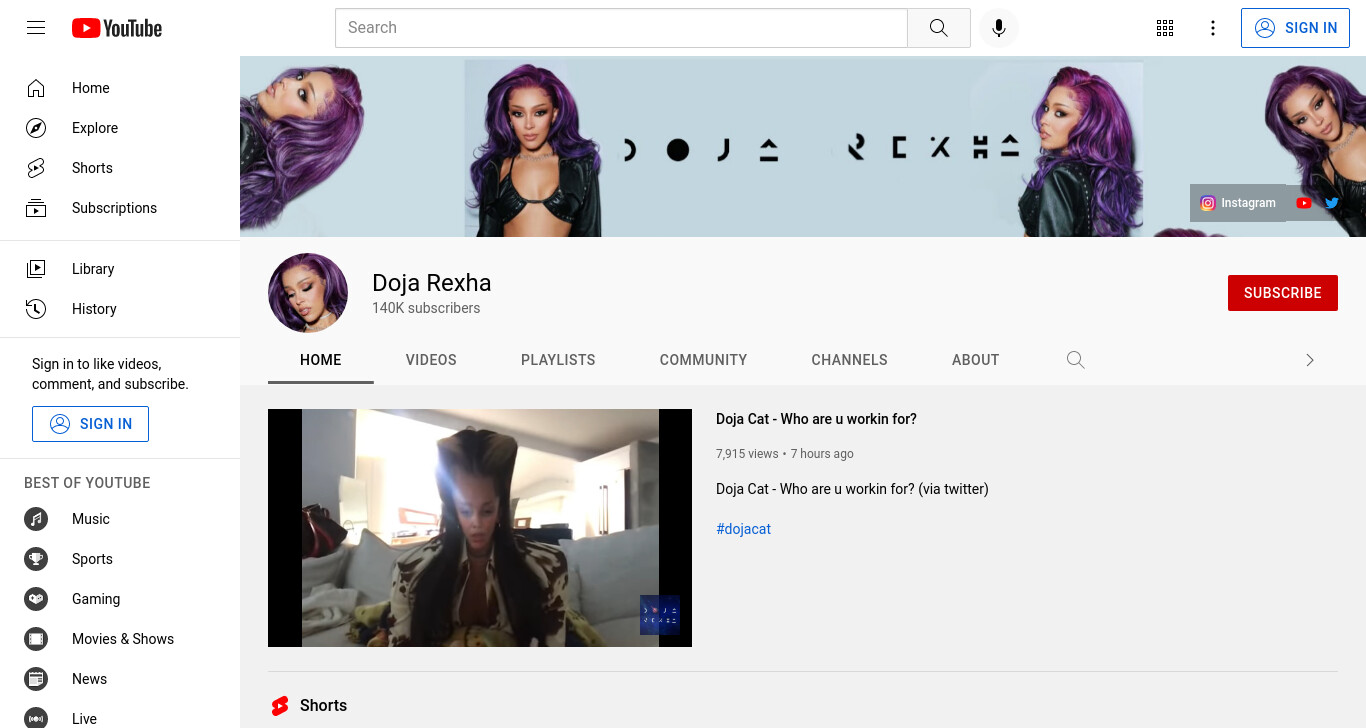Click the 140K subscribers text

click(x=426, y=308)
